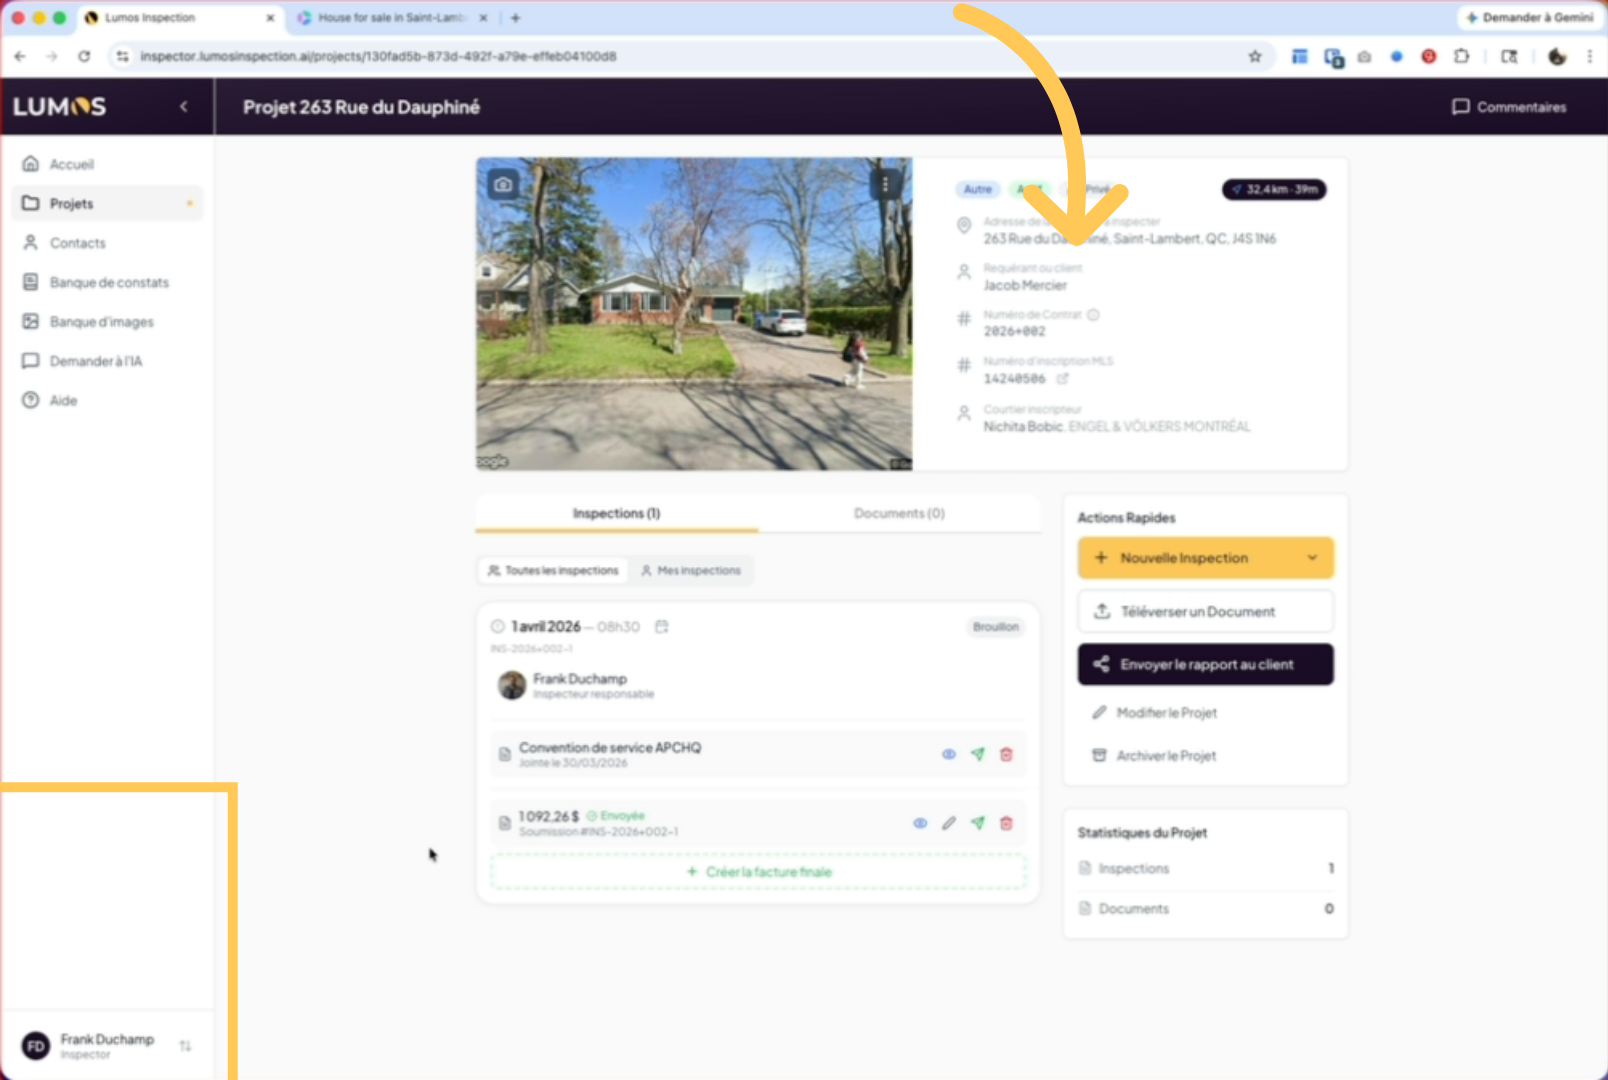This screenshot has height=1080, width=1608.
Task: Edit the 1092,26 $ soumission with pencil icon
Action: coord(949,823)
